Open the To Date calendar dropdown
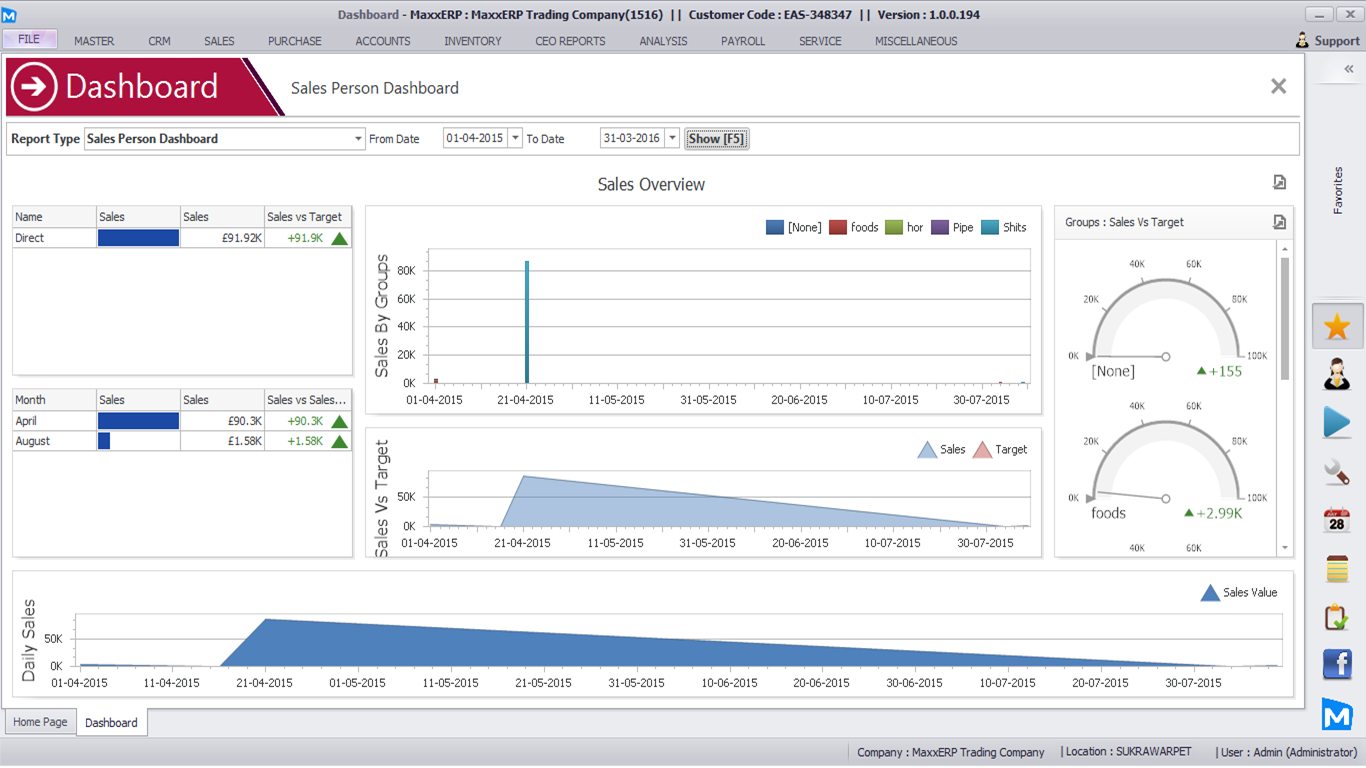The height and width of the screenshot is (768, 1366). tap(672, 139)
